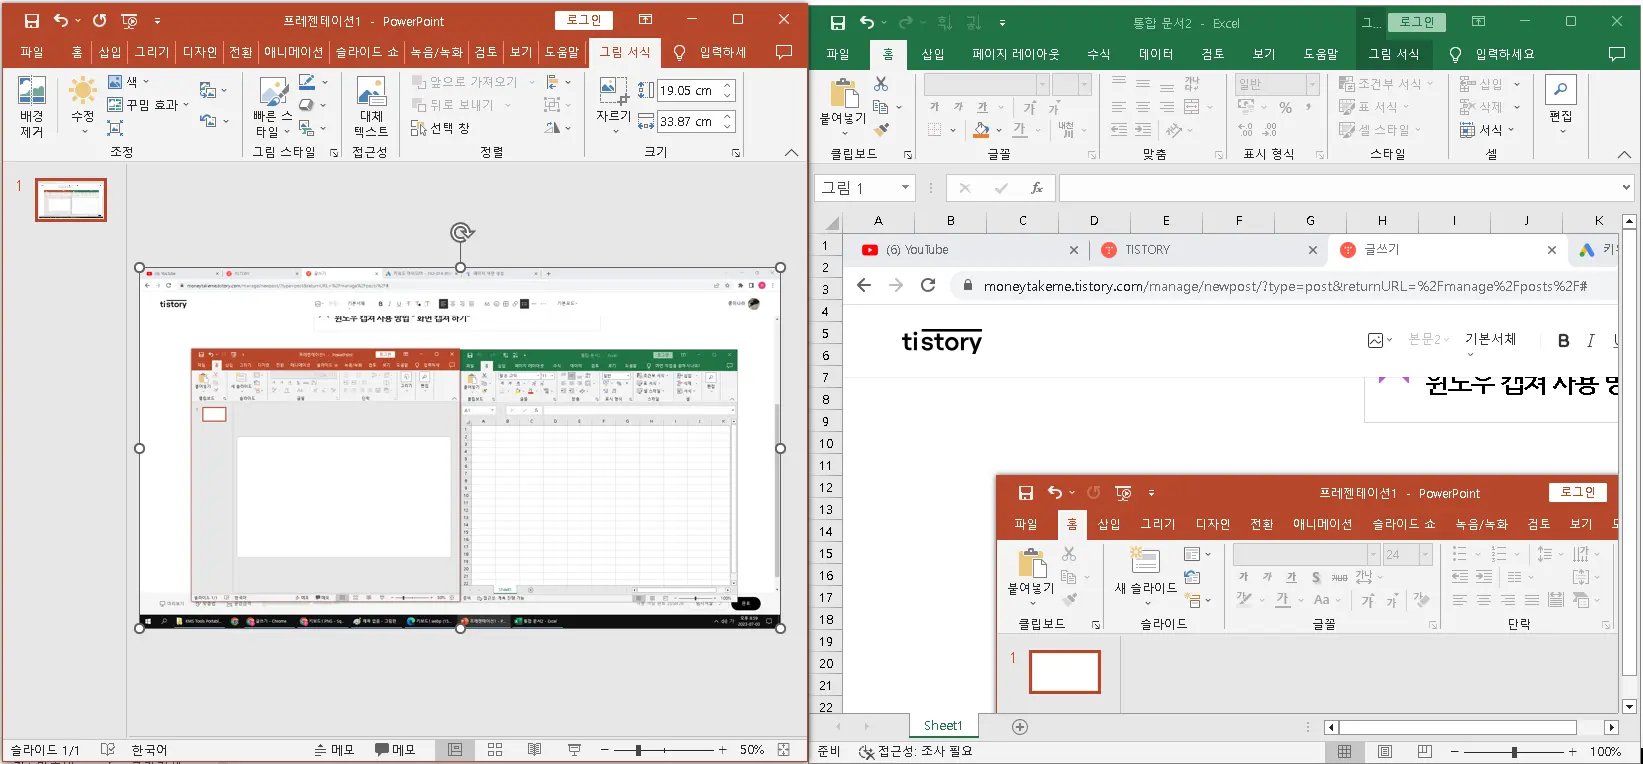This screenshot has width=1643, height=764.
Task: Open 편집 editing magnifier group in Excel
Action: (x=1561, y=103)
